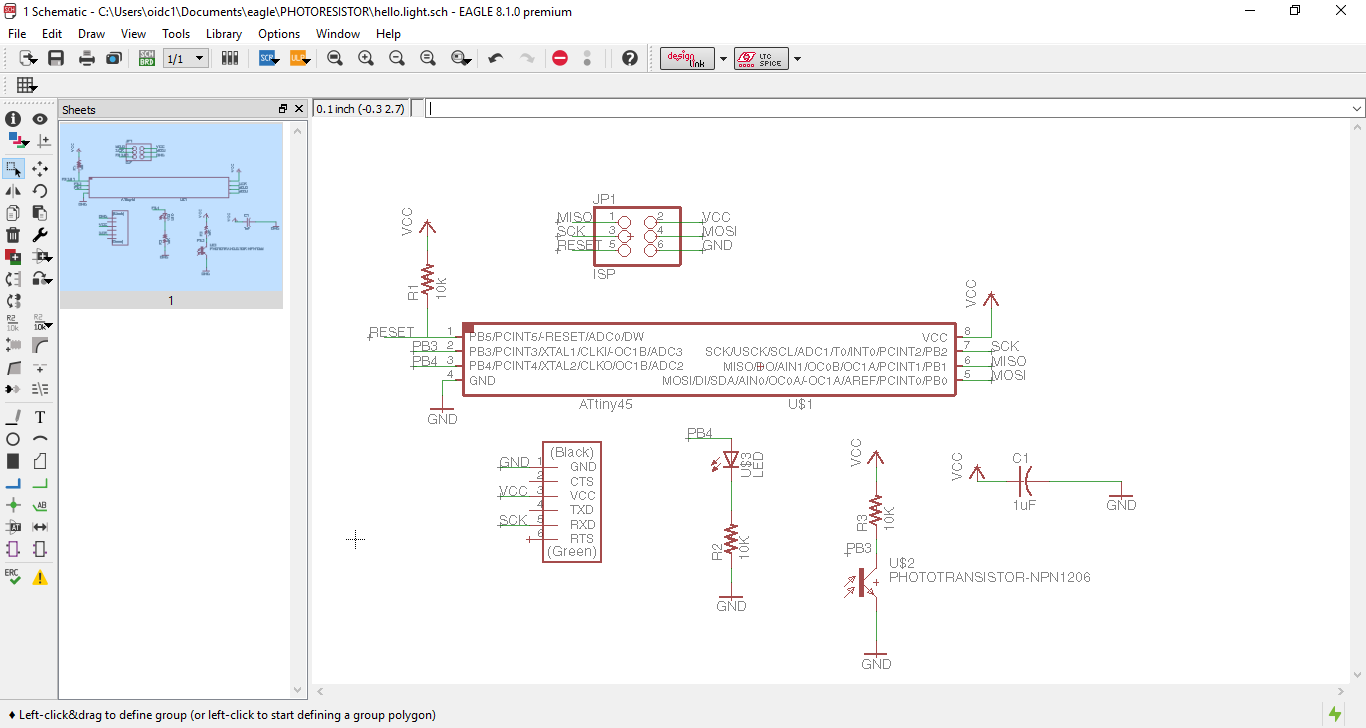Open the Library menu
1366x728 pixels.
[224, 34]
